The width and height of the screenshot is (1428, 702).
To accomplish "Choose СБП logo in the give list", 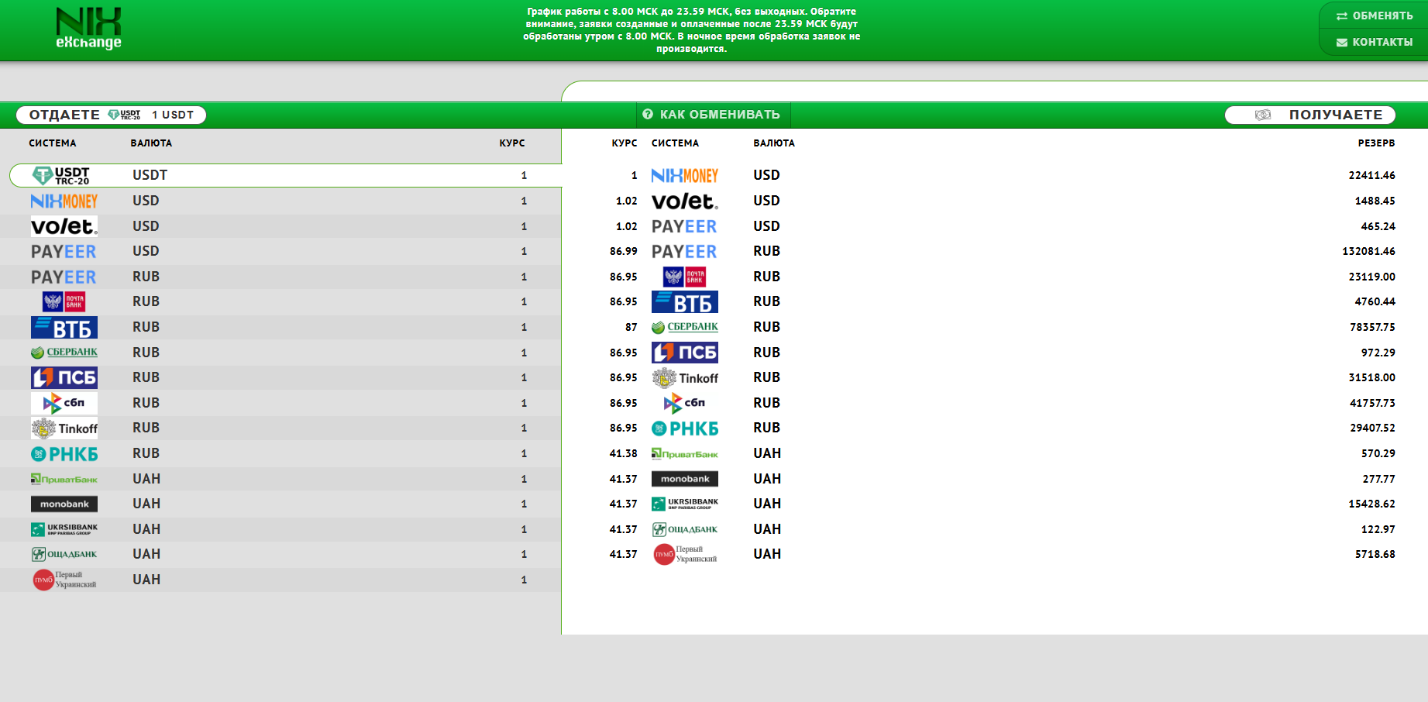I will point(64,403).
